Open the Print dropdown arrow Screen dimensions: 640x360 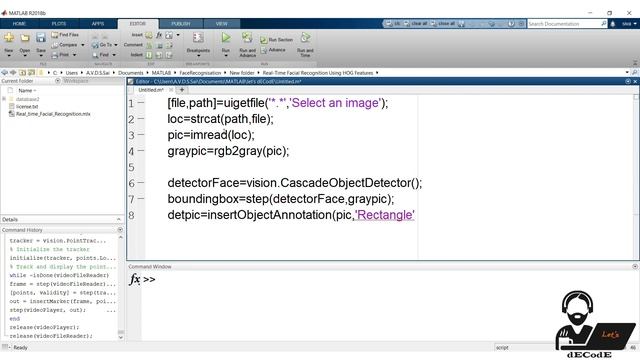(x=74, y=55)
